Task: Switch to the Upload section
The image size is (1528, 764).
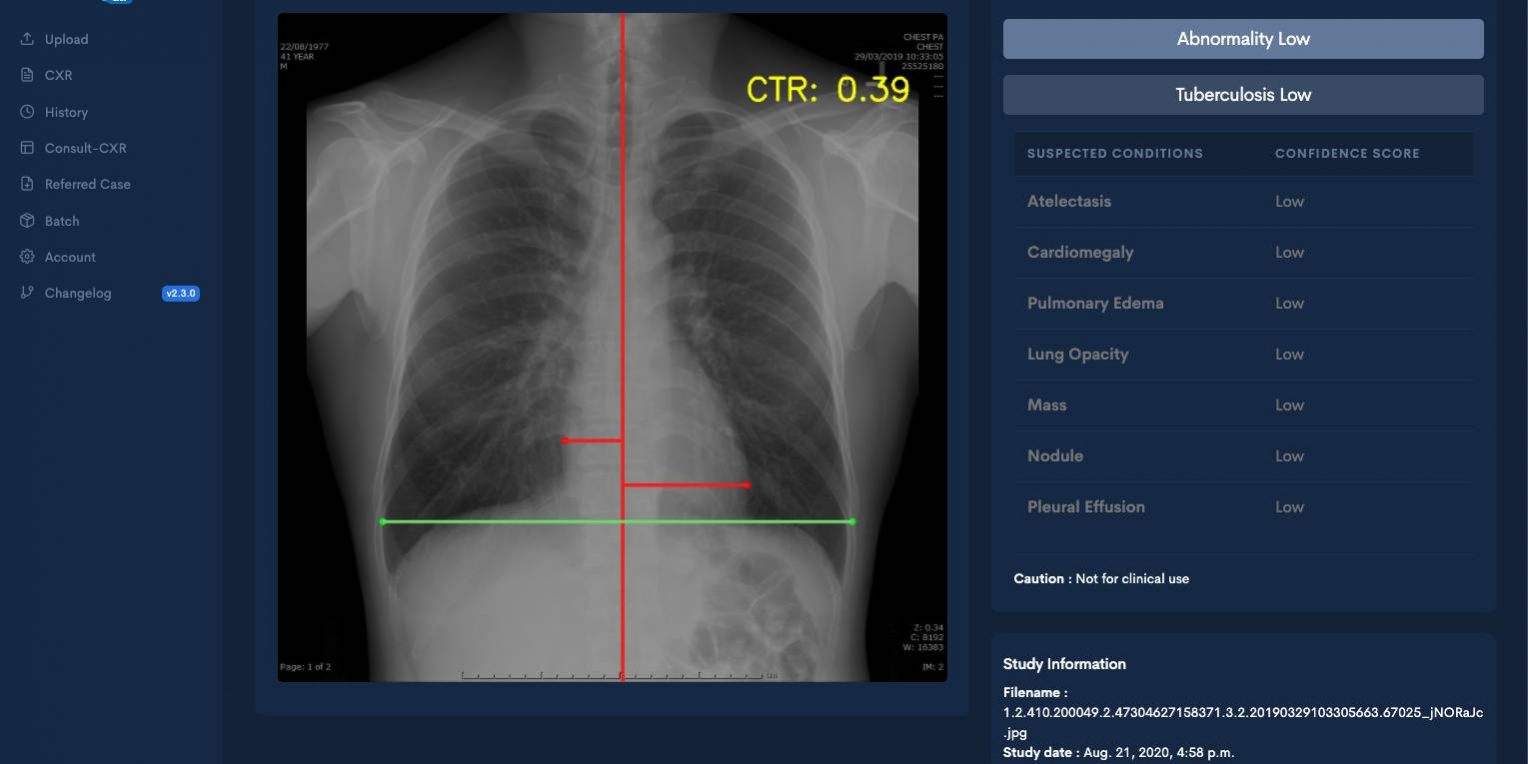Action: [66, 39]
